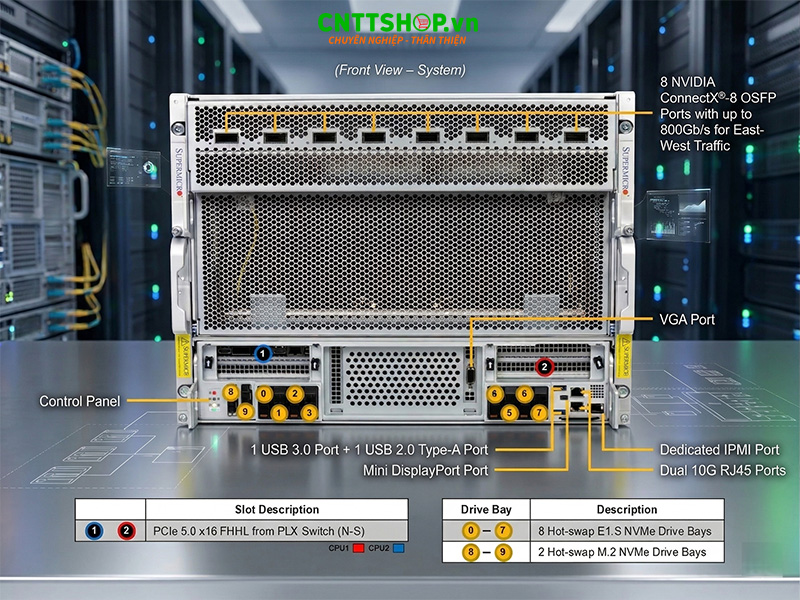
Task: Click the "Slot Description" table header
Action: [x=277, y=510]
